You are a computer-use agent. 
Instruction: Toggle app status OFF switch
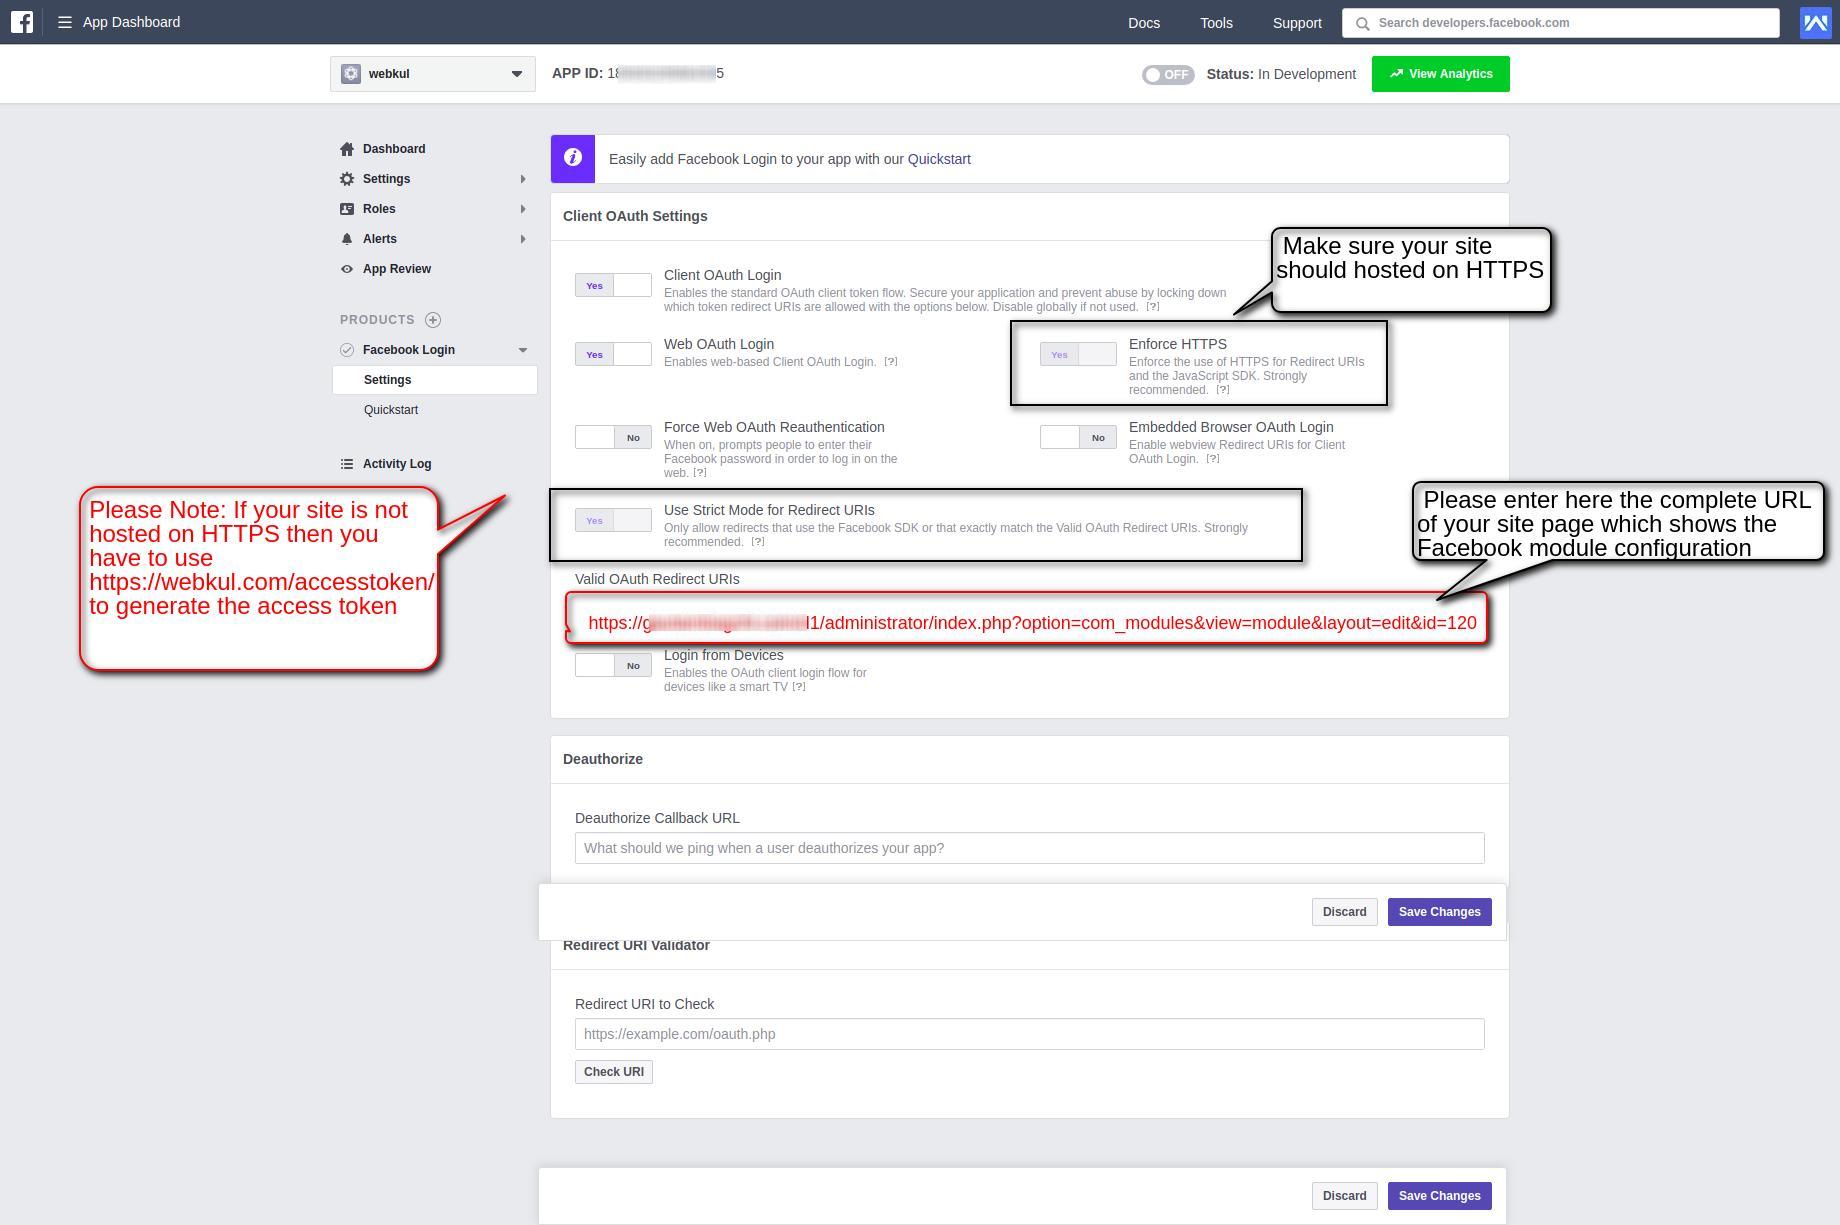click(x=1168, y=75)
